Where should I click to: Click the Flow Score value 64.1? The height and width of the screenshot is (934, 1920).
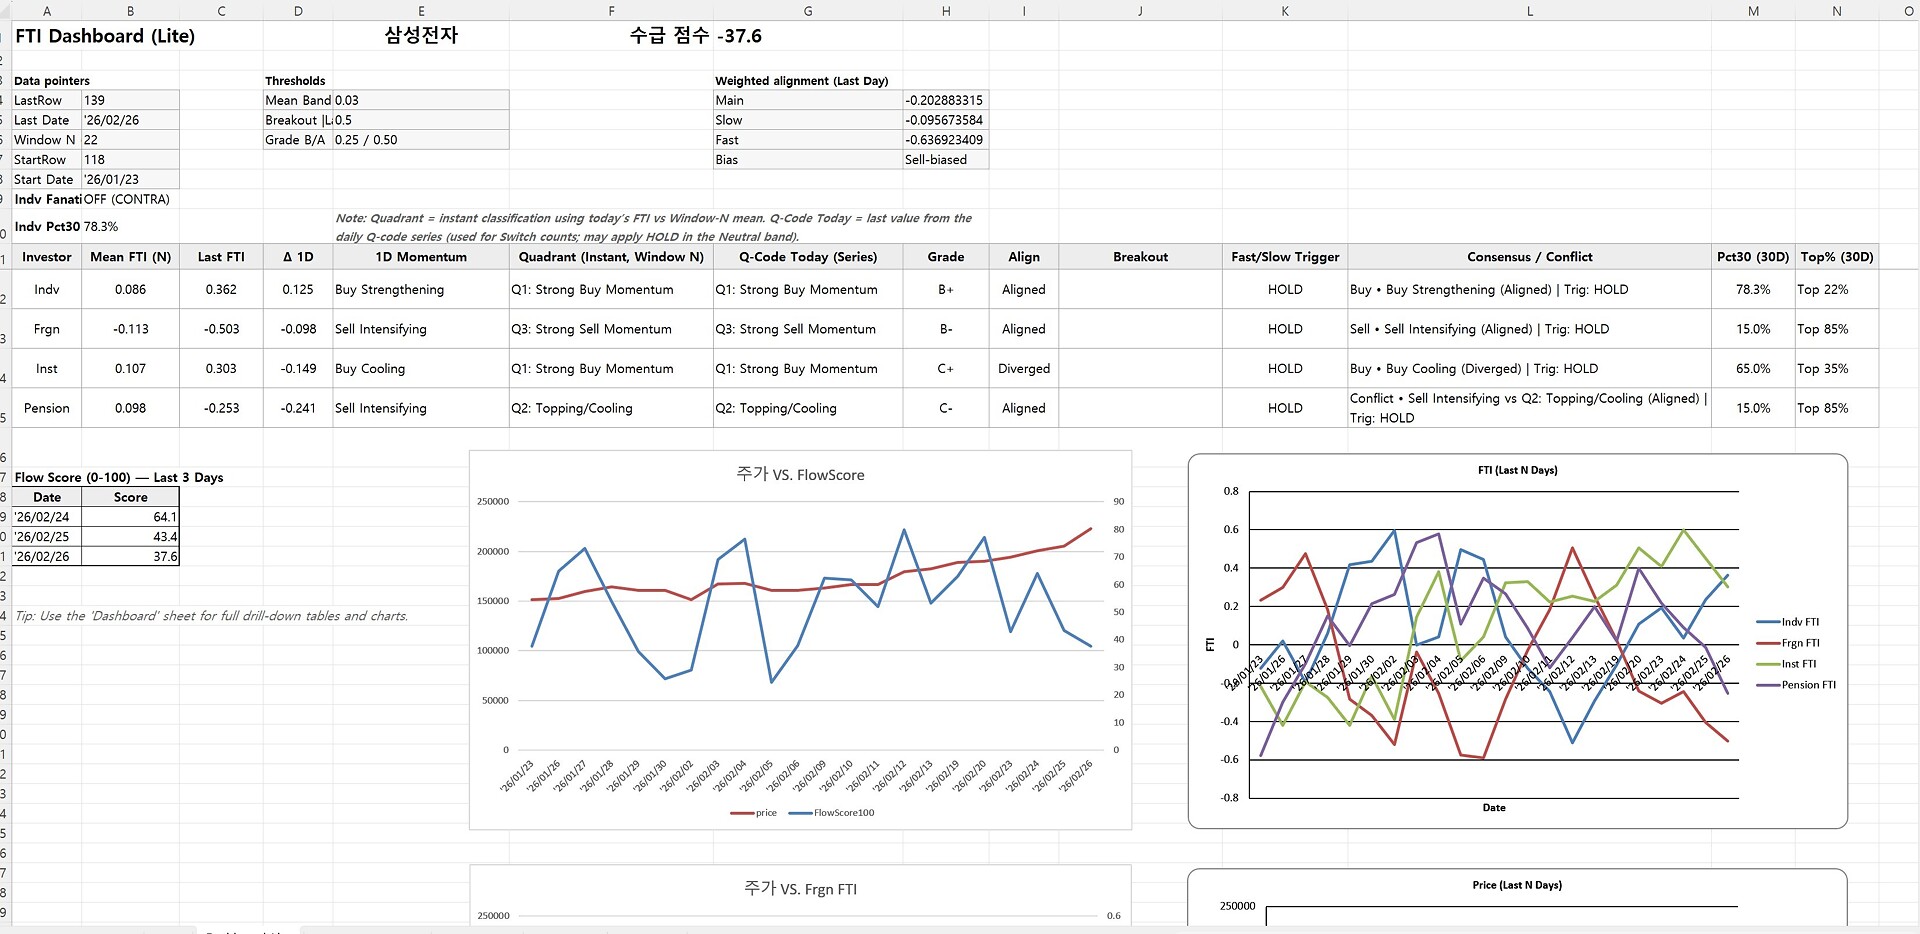pos(130,517)
